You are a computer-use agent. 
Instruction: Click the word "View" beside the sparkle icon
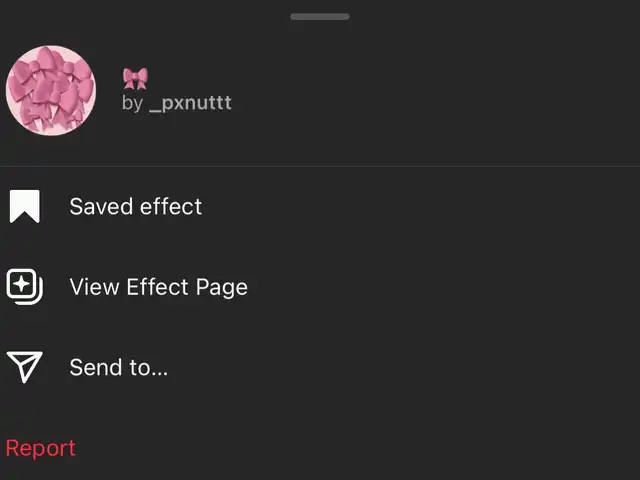(x=94, y=287)
